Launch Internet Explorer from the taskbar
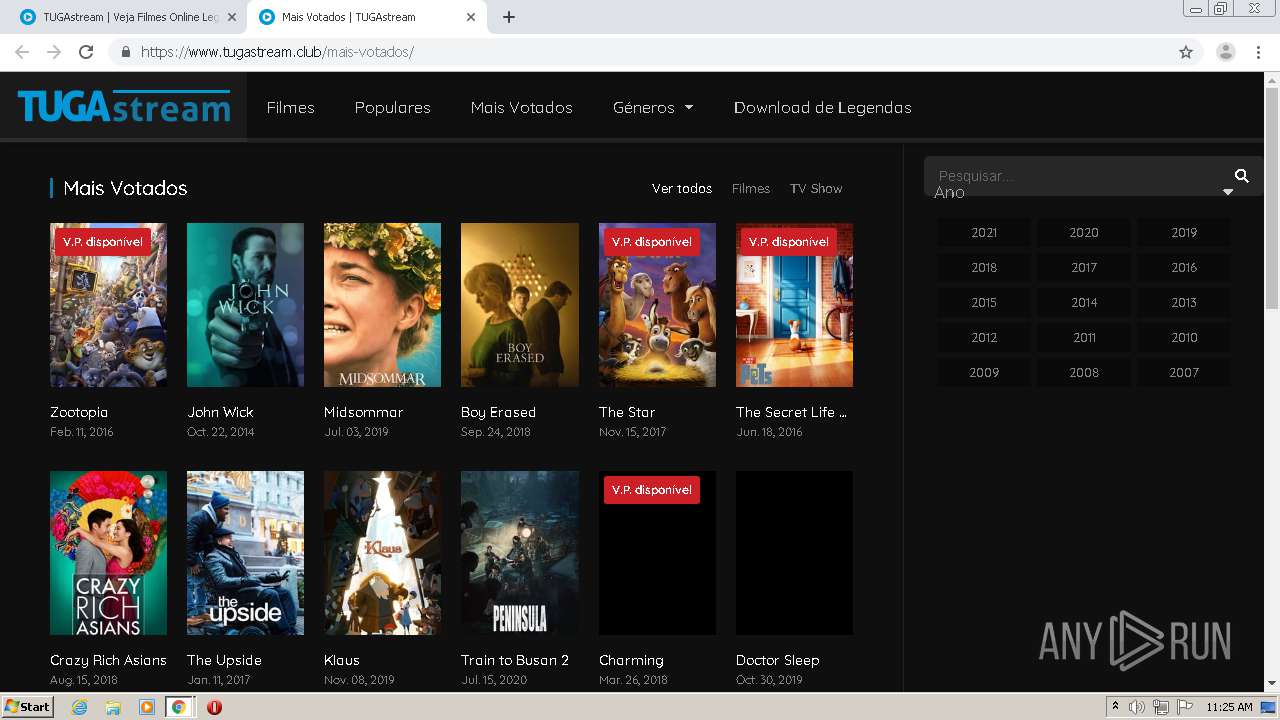The width and height of the screenshot is (1280, 720). click(79, 707)
